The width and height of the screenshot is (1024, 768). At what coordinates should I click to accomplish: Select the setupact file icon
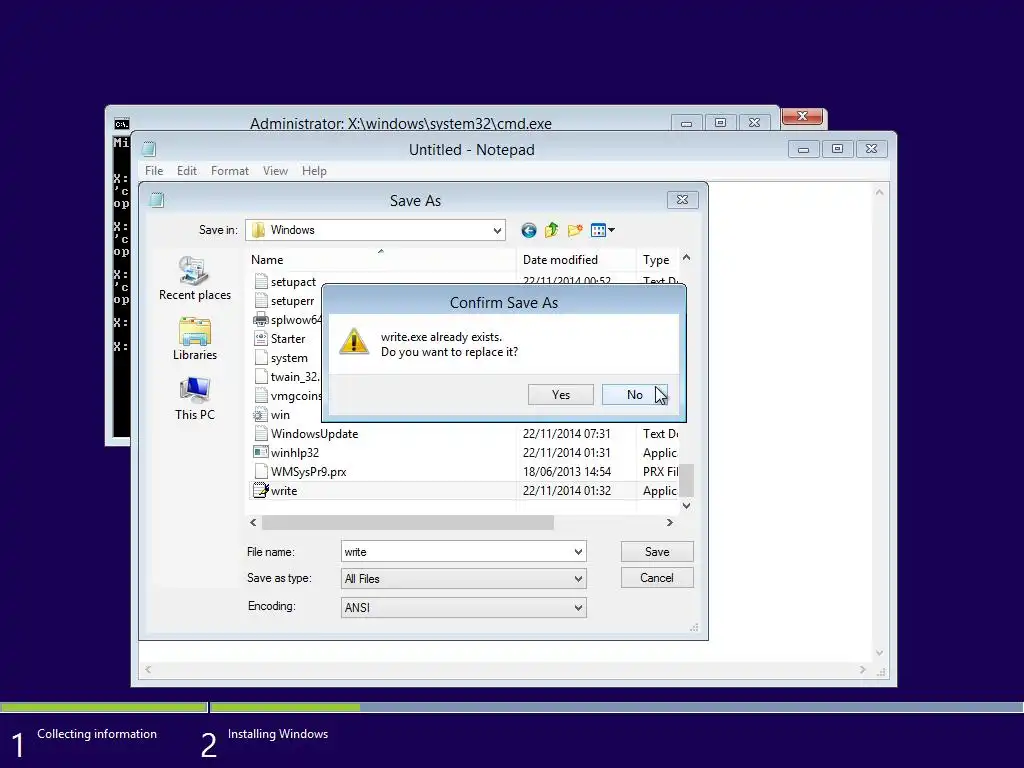pyautogui.click(x=261, y=281)
